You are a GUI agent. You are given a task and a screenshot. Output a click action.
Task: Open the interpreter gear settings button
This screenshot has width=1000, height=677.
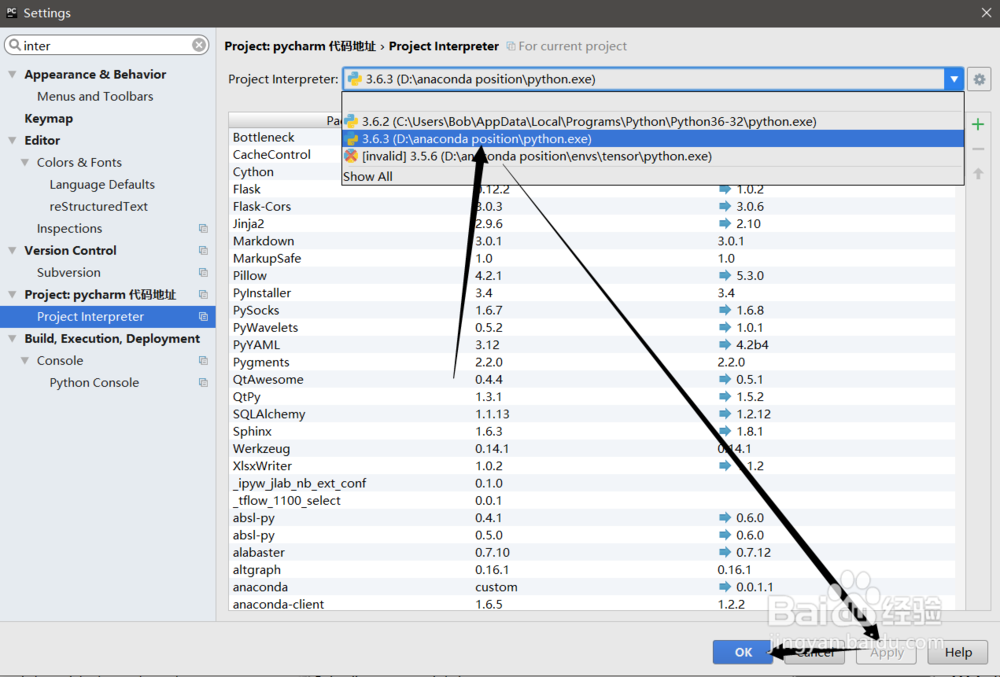[979, 79]
